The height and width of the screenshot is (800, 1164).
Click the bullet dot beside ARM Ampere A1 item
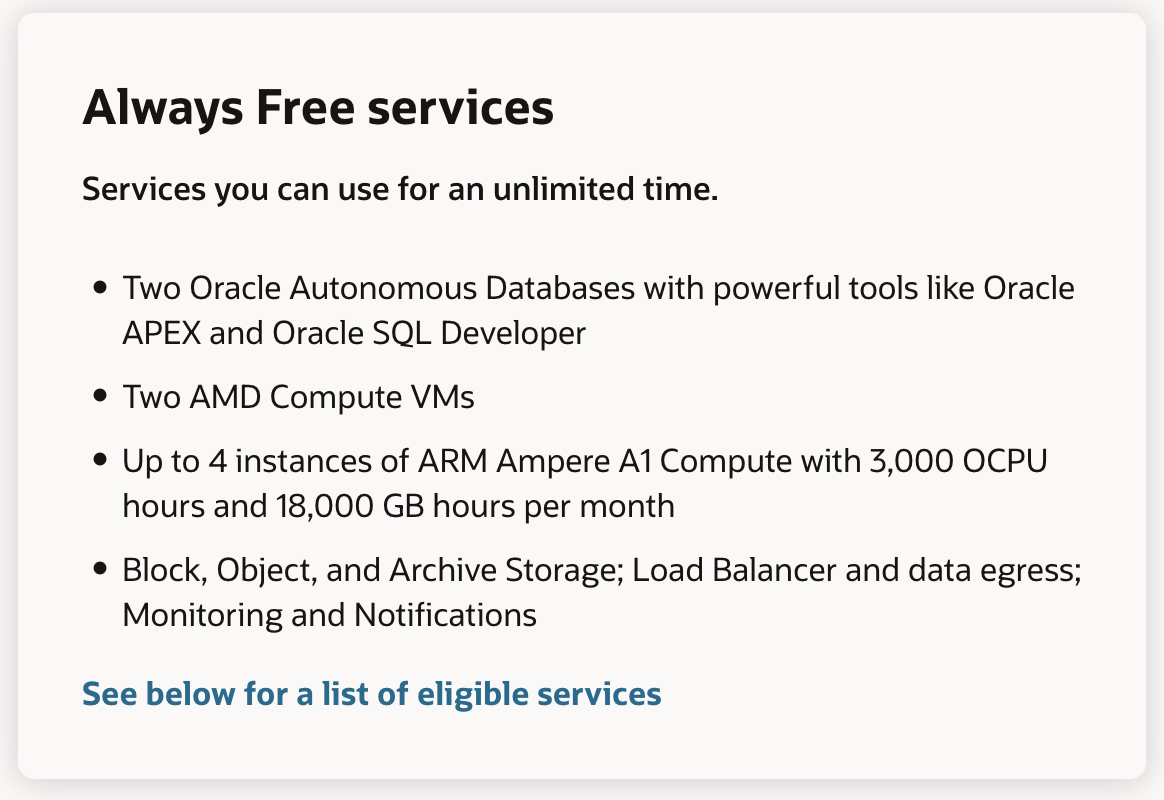tap(99, 460)
